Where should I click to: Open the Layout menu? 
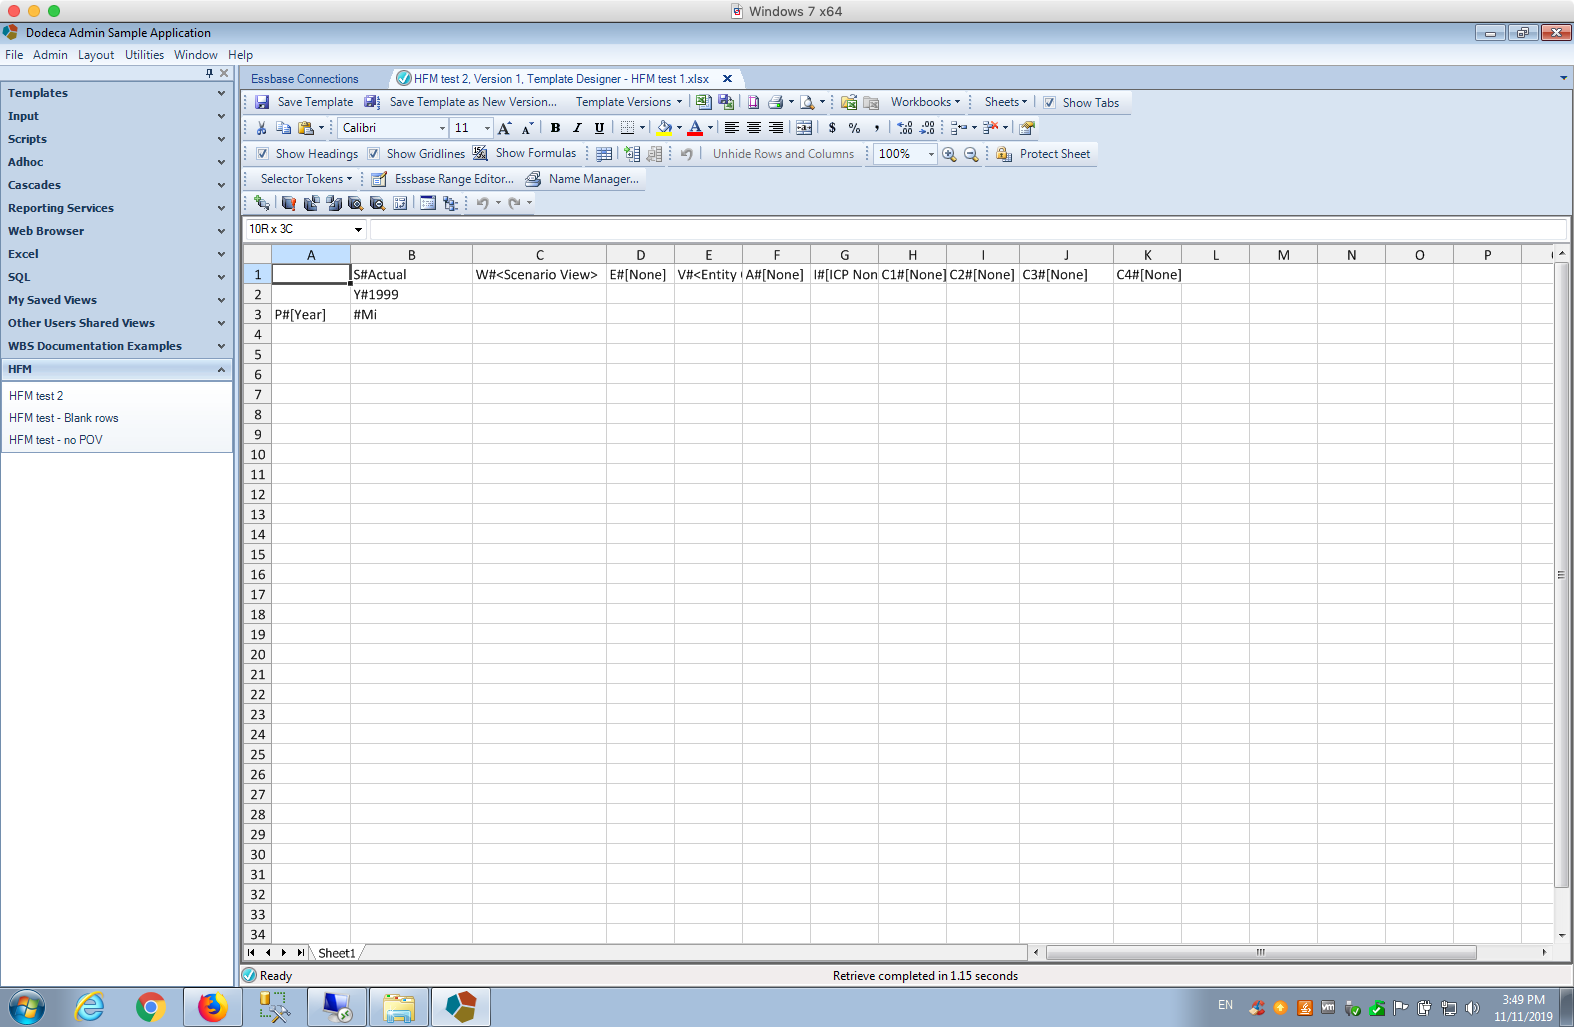pyautogui.click(x=96, y=55)
